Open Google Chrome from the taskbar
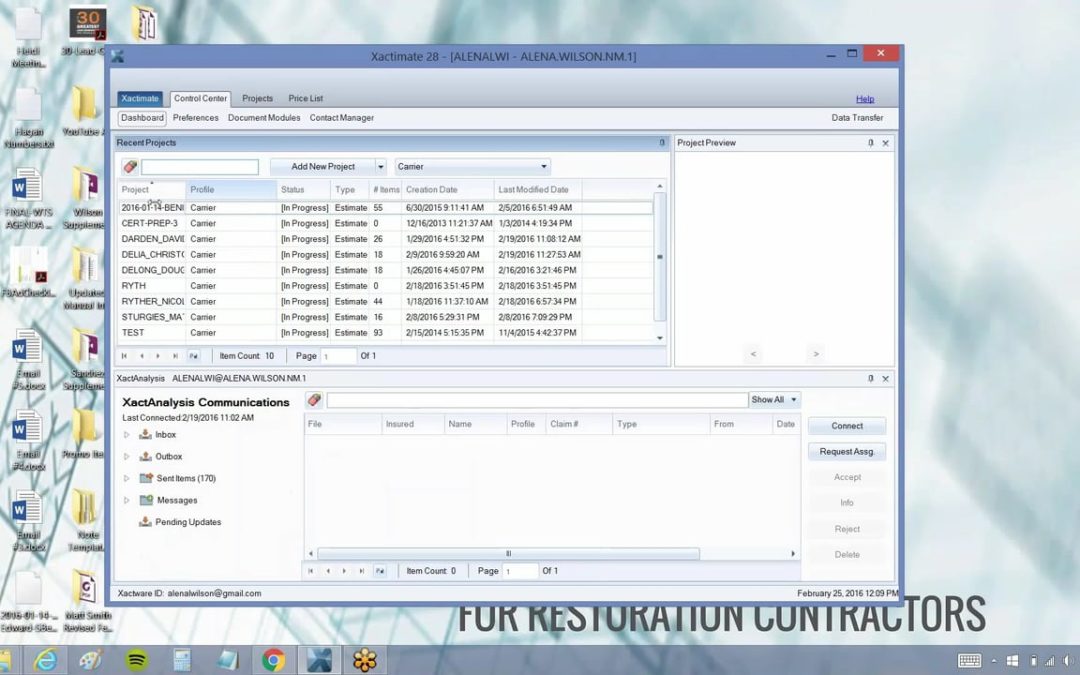 [x=273, y=660]
